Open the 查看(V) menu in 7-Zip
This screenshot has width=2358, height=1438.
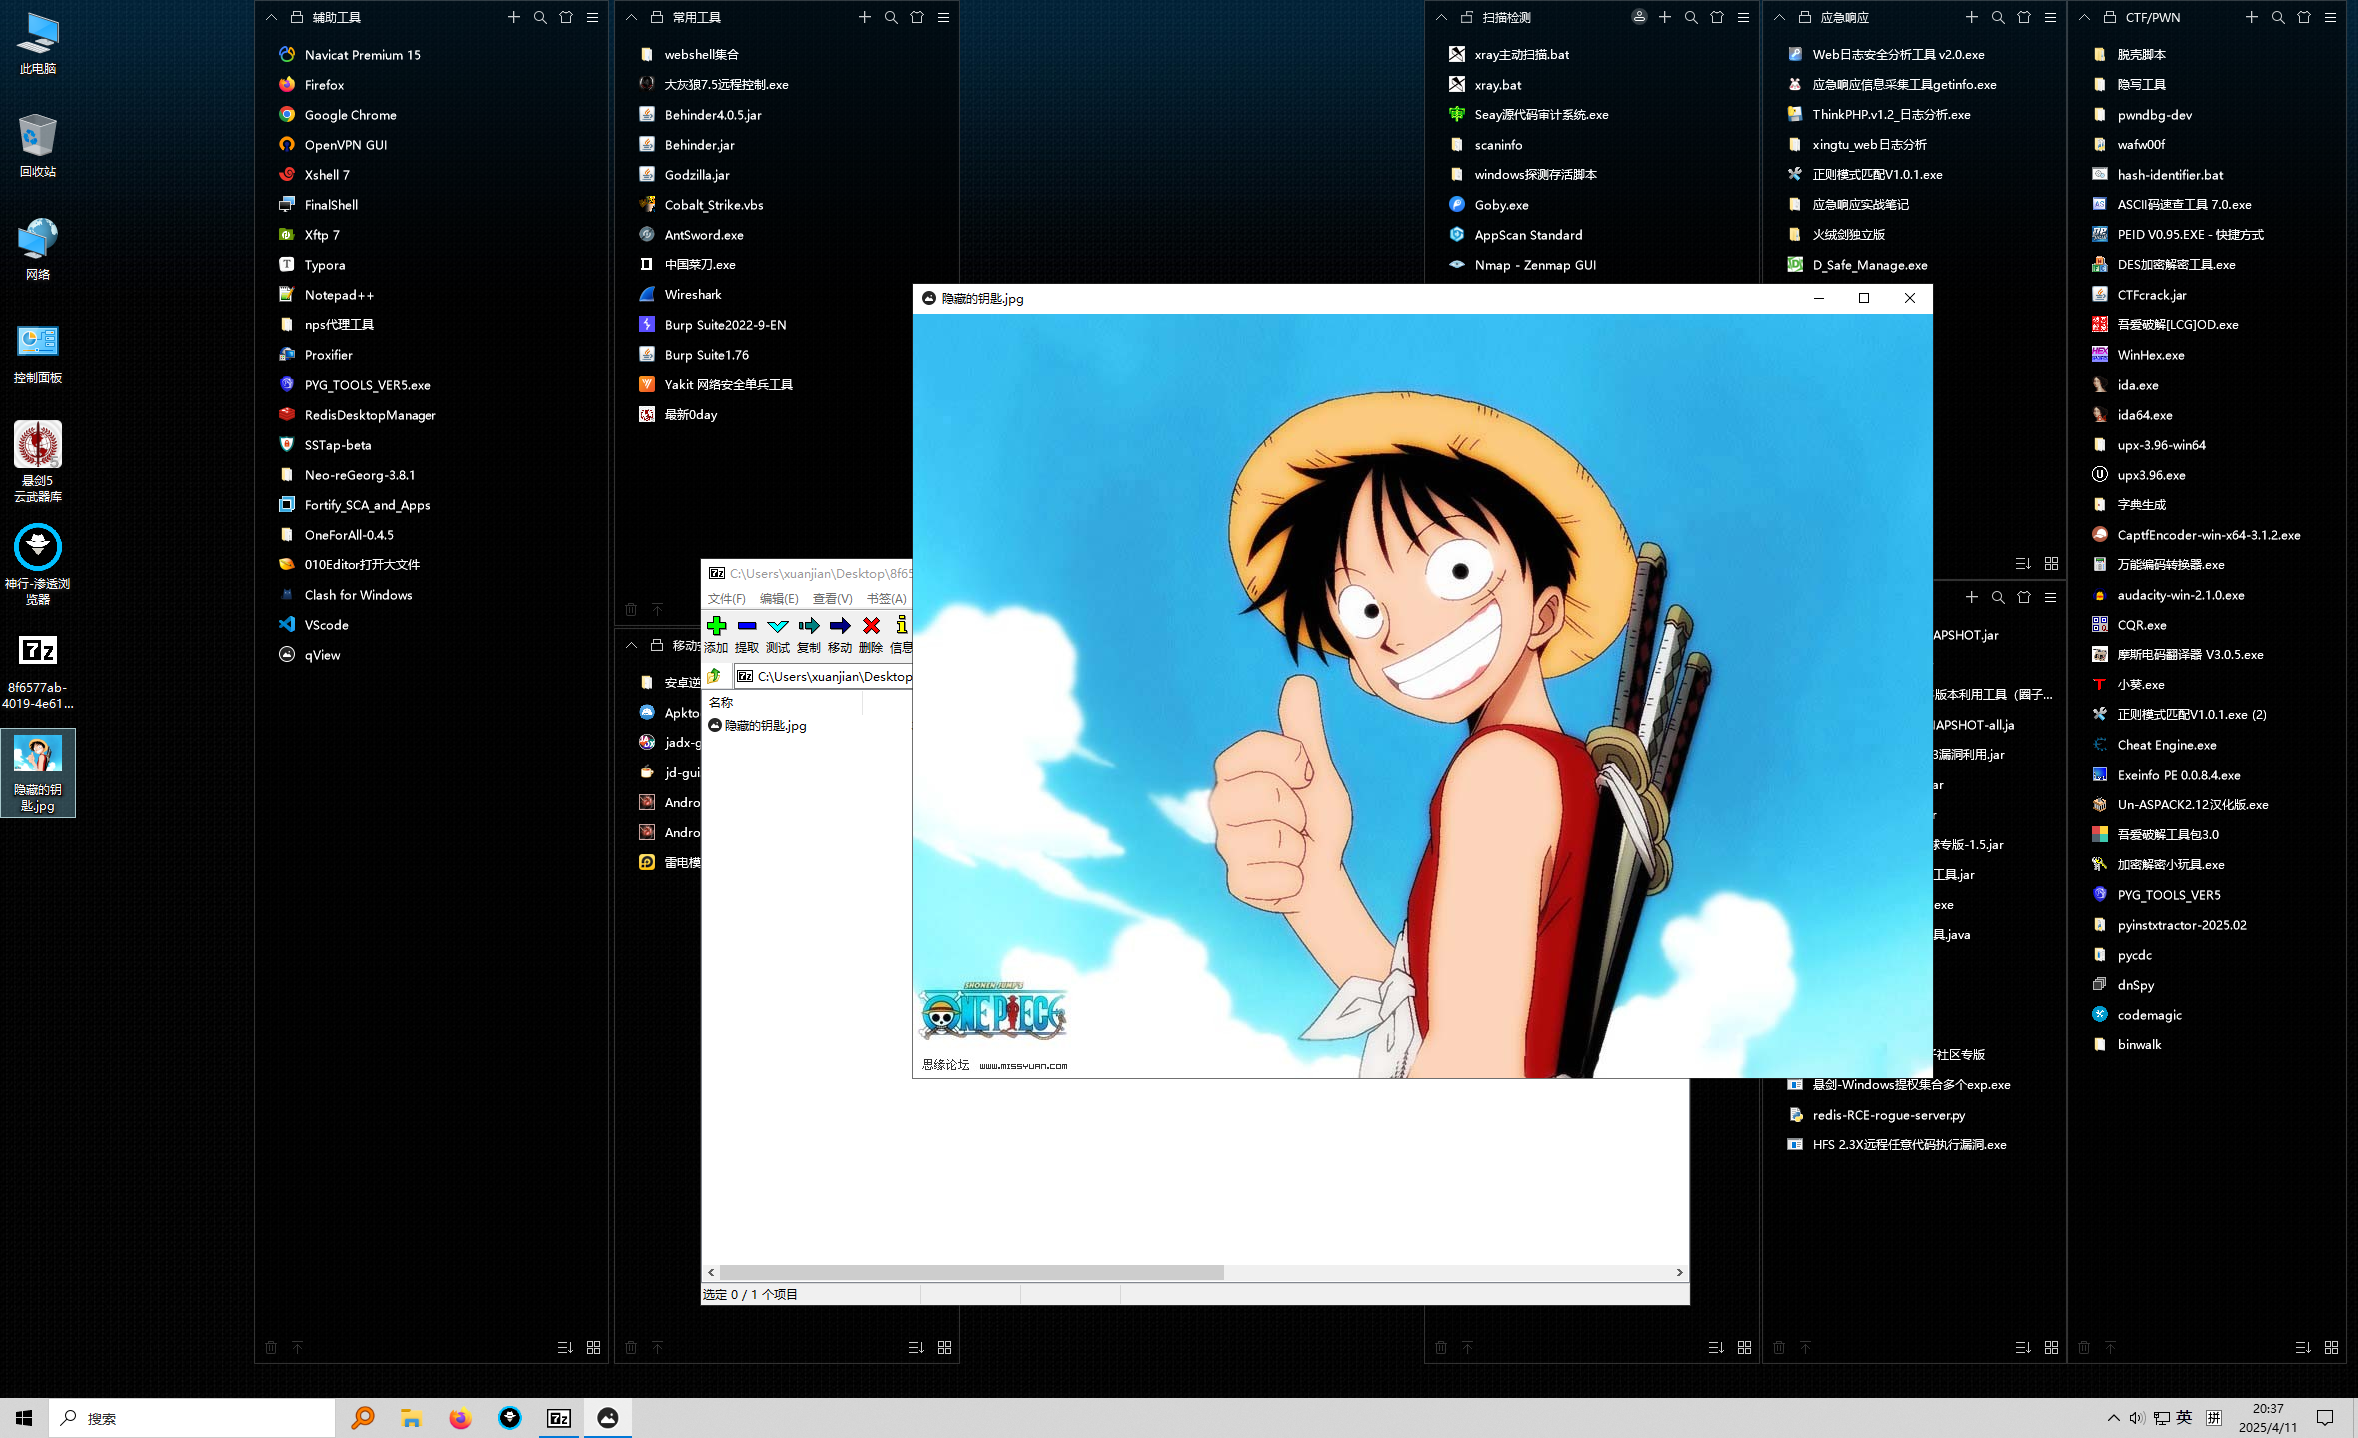click(832, 599)
